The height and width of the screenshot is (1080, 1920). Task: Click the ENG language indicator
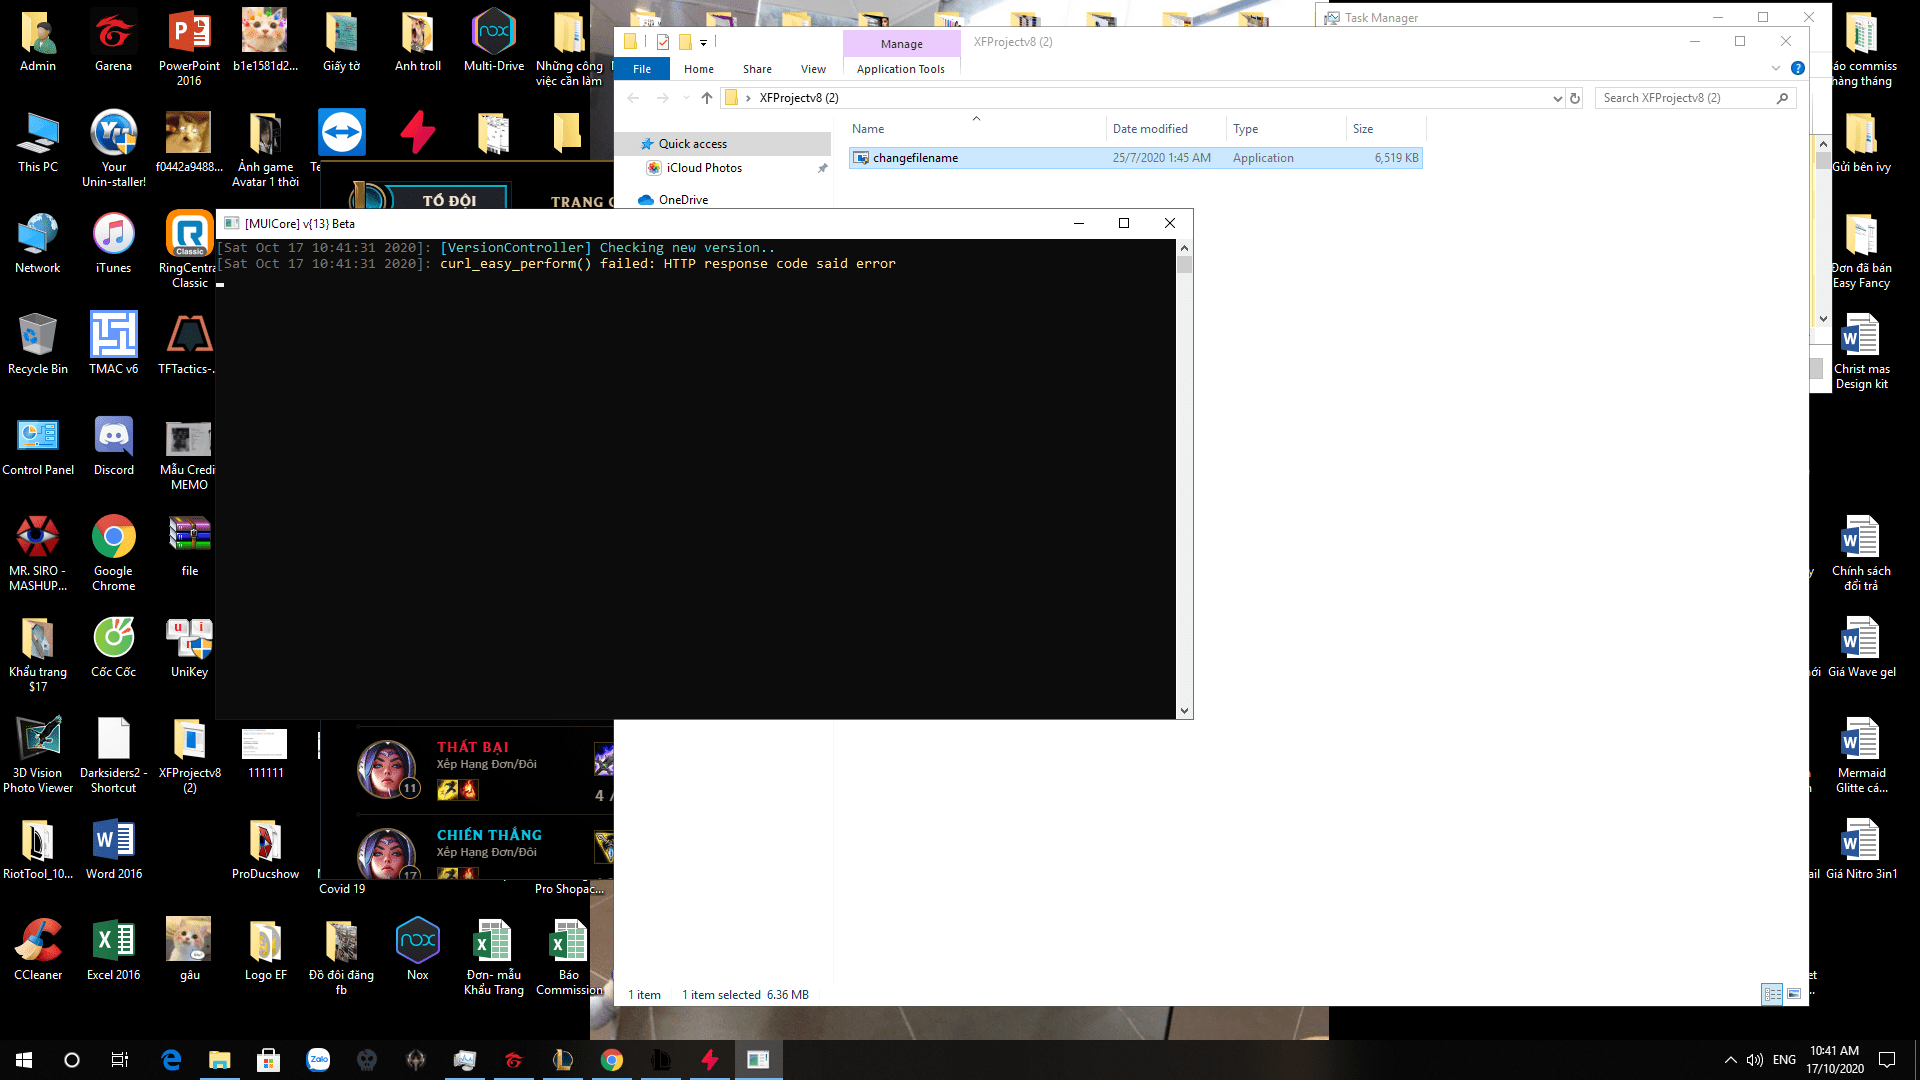(x=1784, y=1060)
